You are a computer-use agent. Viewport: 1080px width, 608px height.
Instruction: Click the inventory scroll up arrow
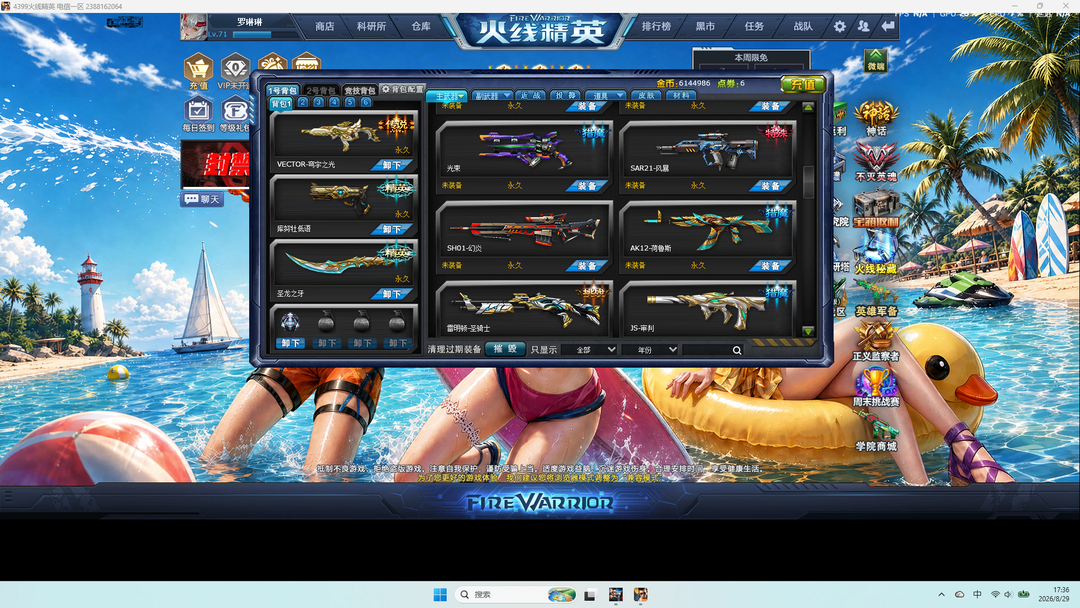808,107
